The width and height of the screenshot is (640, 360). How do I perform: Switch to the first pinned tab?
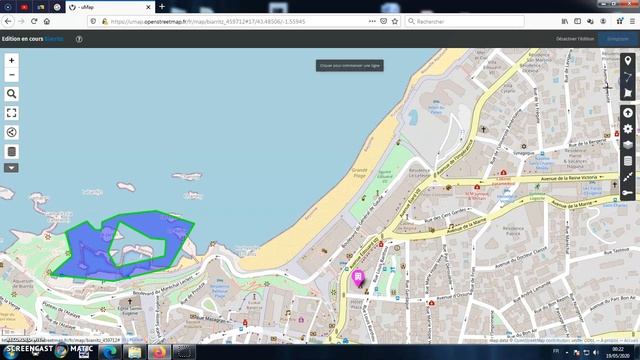point(8,7)
